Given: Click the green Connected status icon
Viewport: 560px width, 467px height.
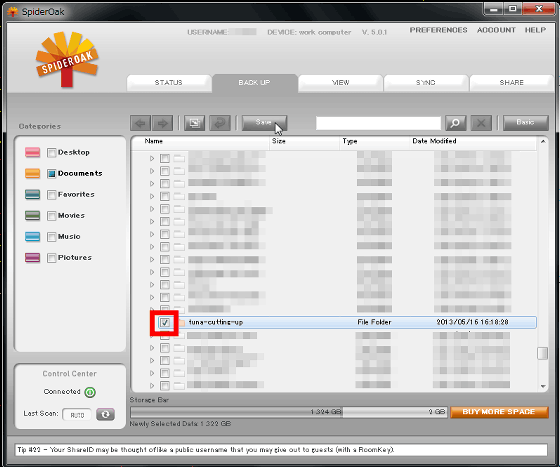Looking at the screenshot, I should [90, 392].
